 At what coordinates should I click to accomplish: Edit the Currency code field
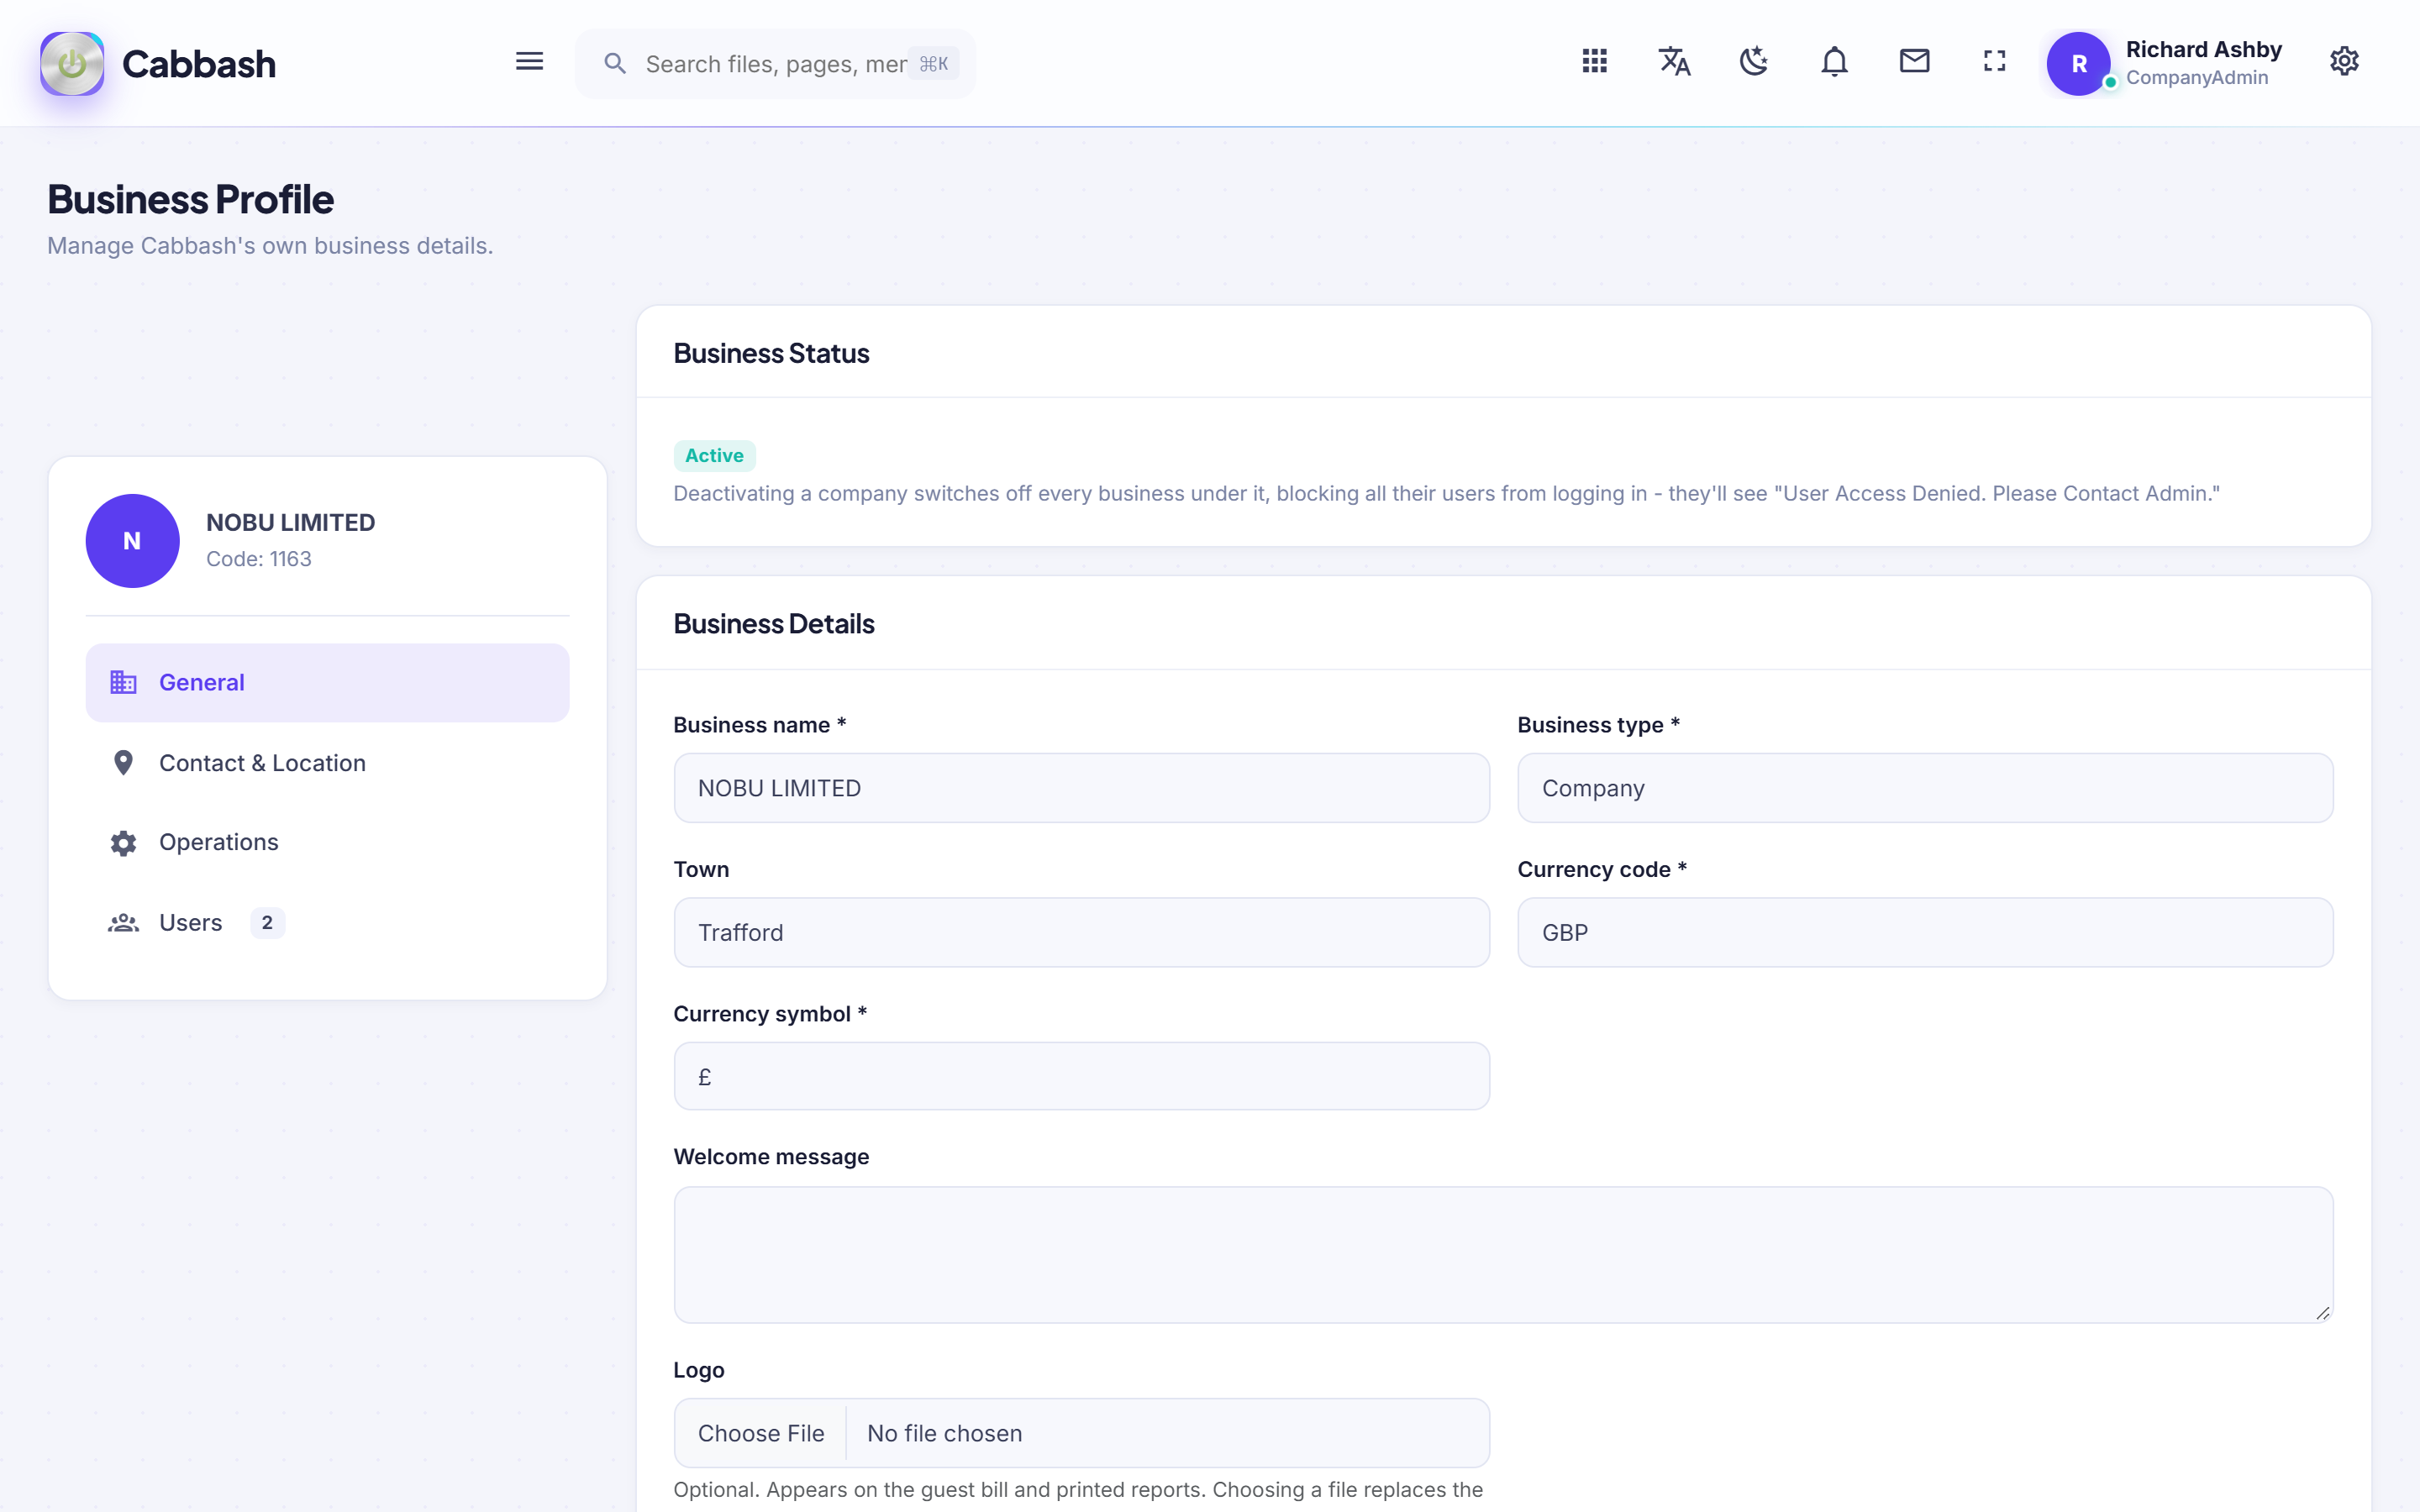pos(1925,932)
